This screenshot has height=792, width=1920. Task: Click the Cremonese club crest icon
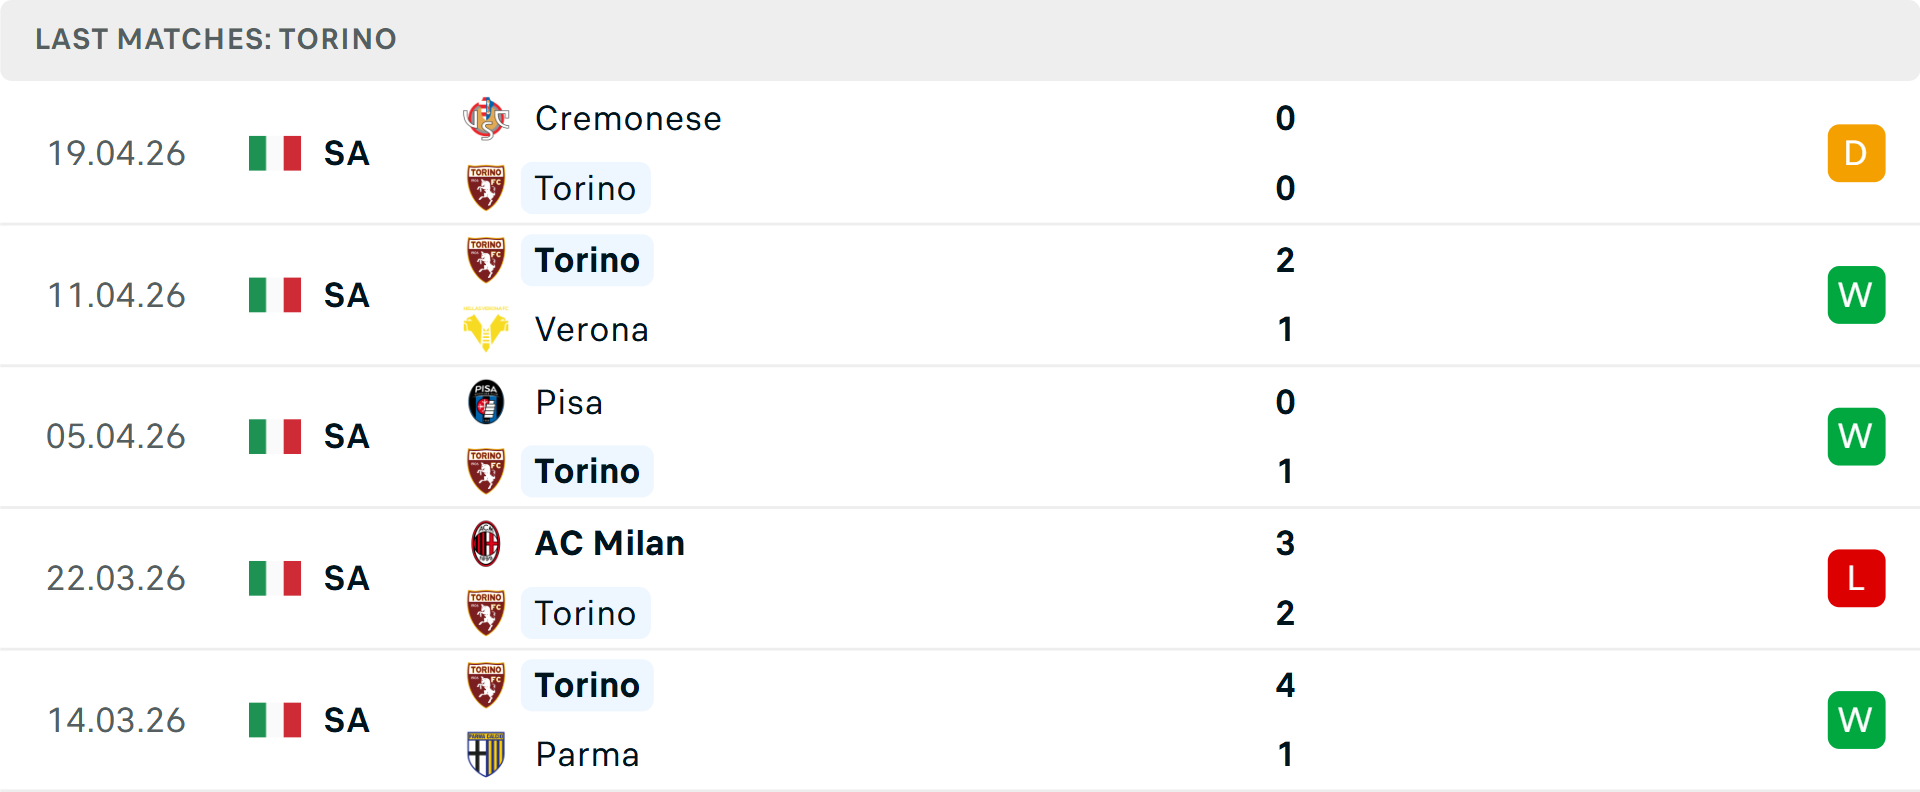(486, 119)
